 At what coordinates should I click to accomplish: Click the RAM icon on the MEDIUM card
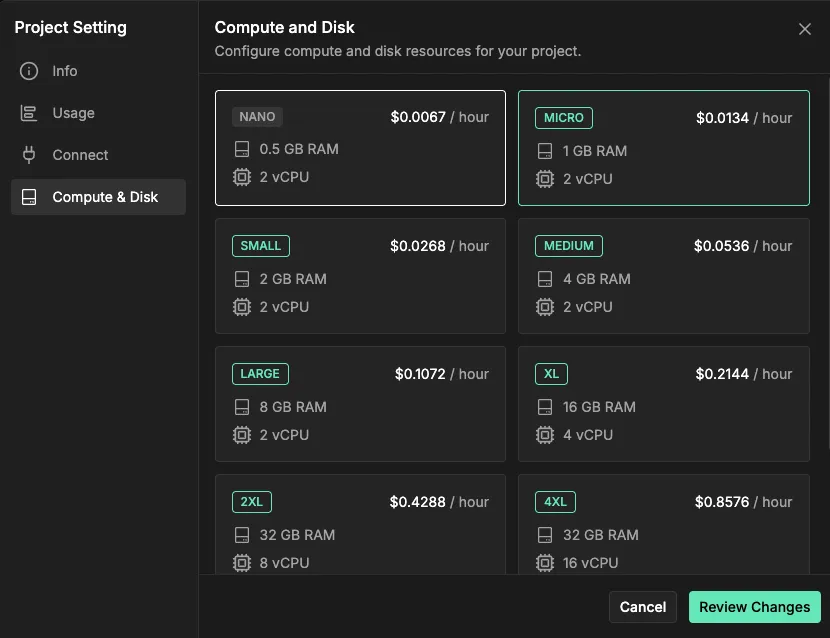point(545,278)
